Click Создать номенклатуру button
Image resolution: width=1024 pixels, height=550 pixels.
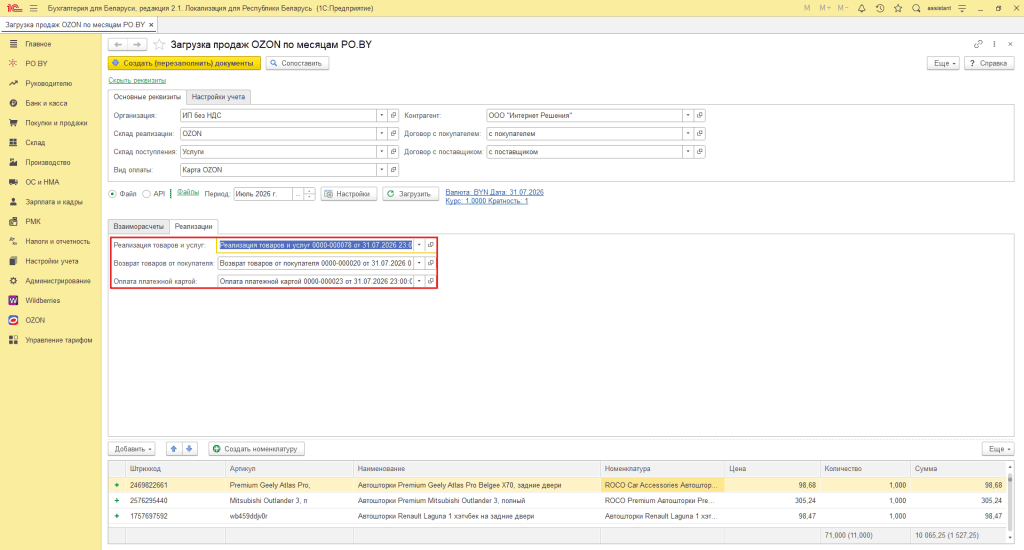coord(257,449)
